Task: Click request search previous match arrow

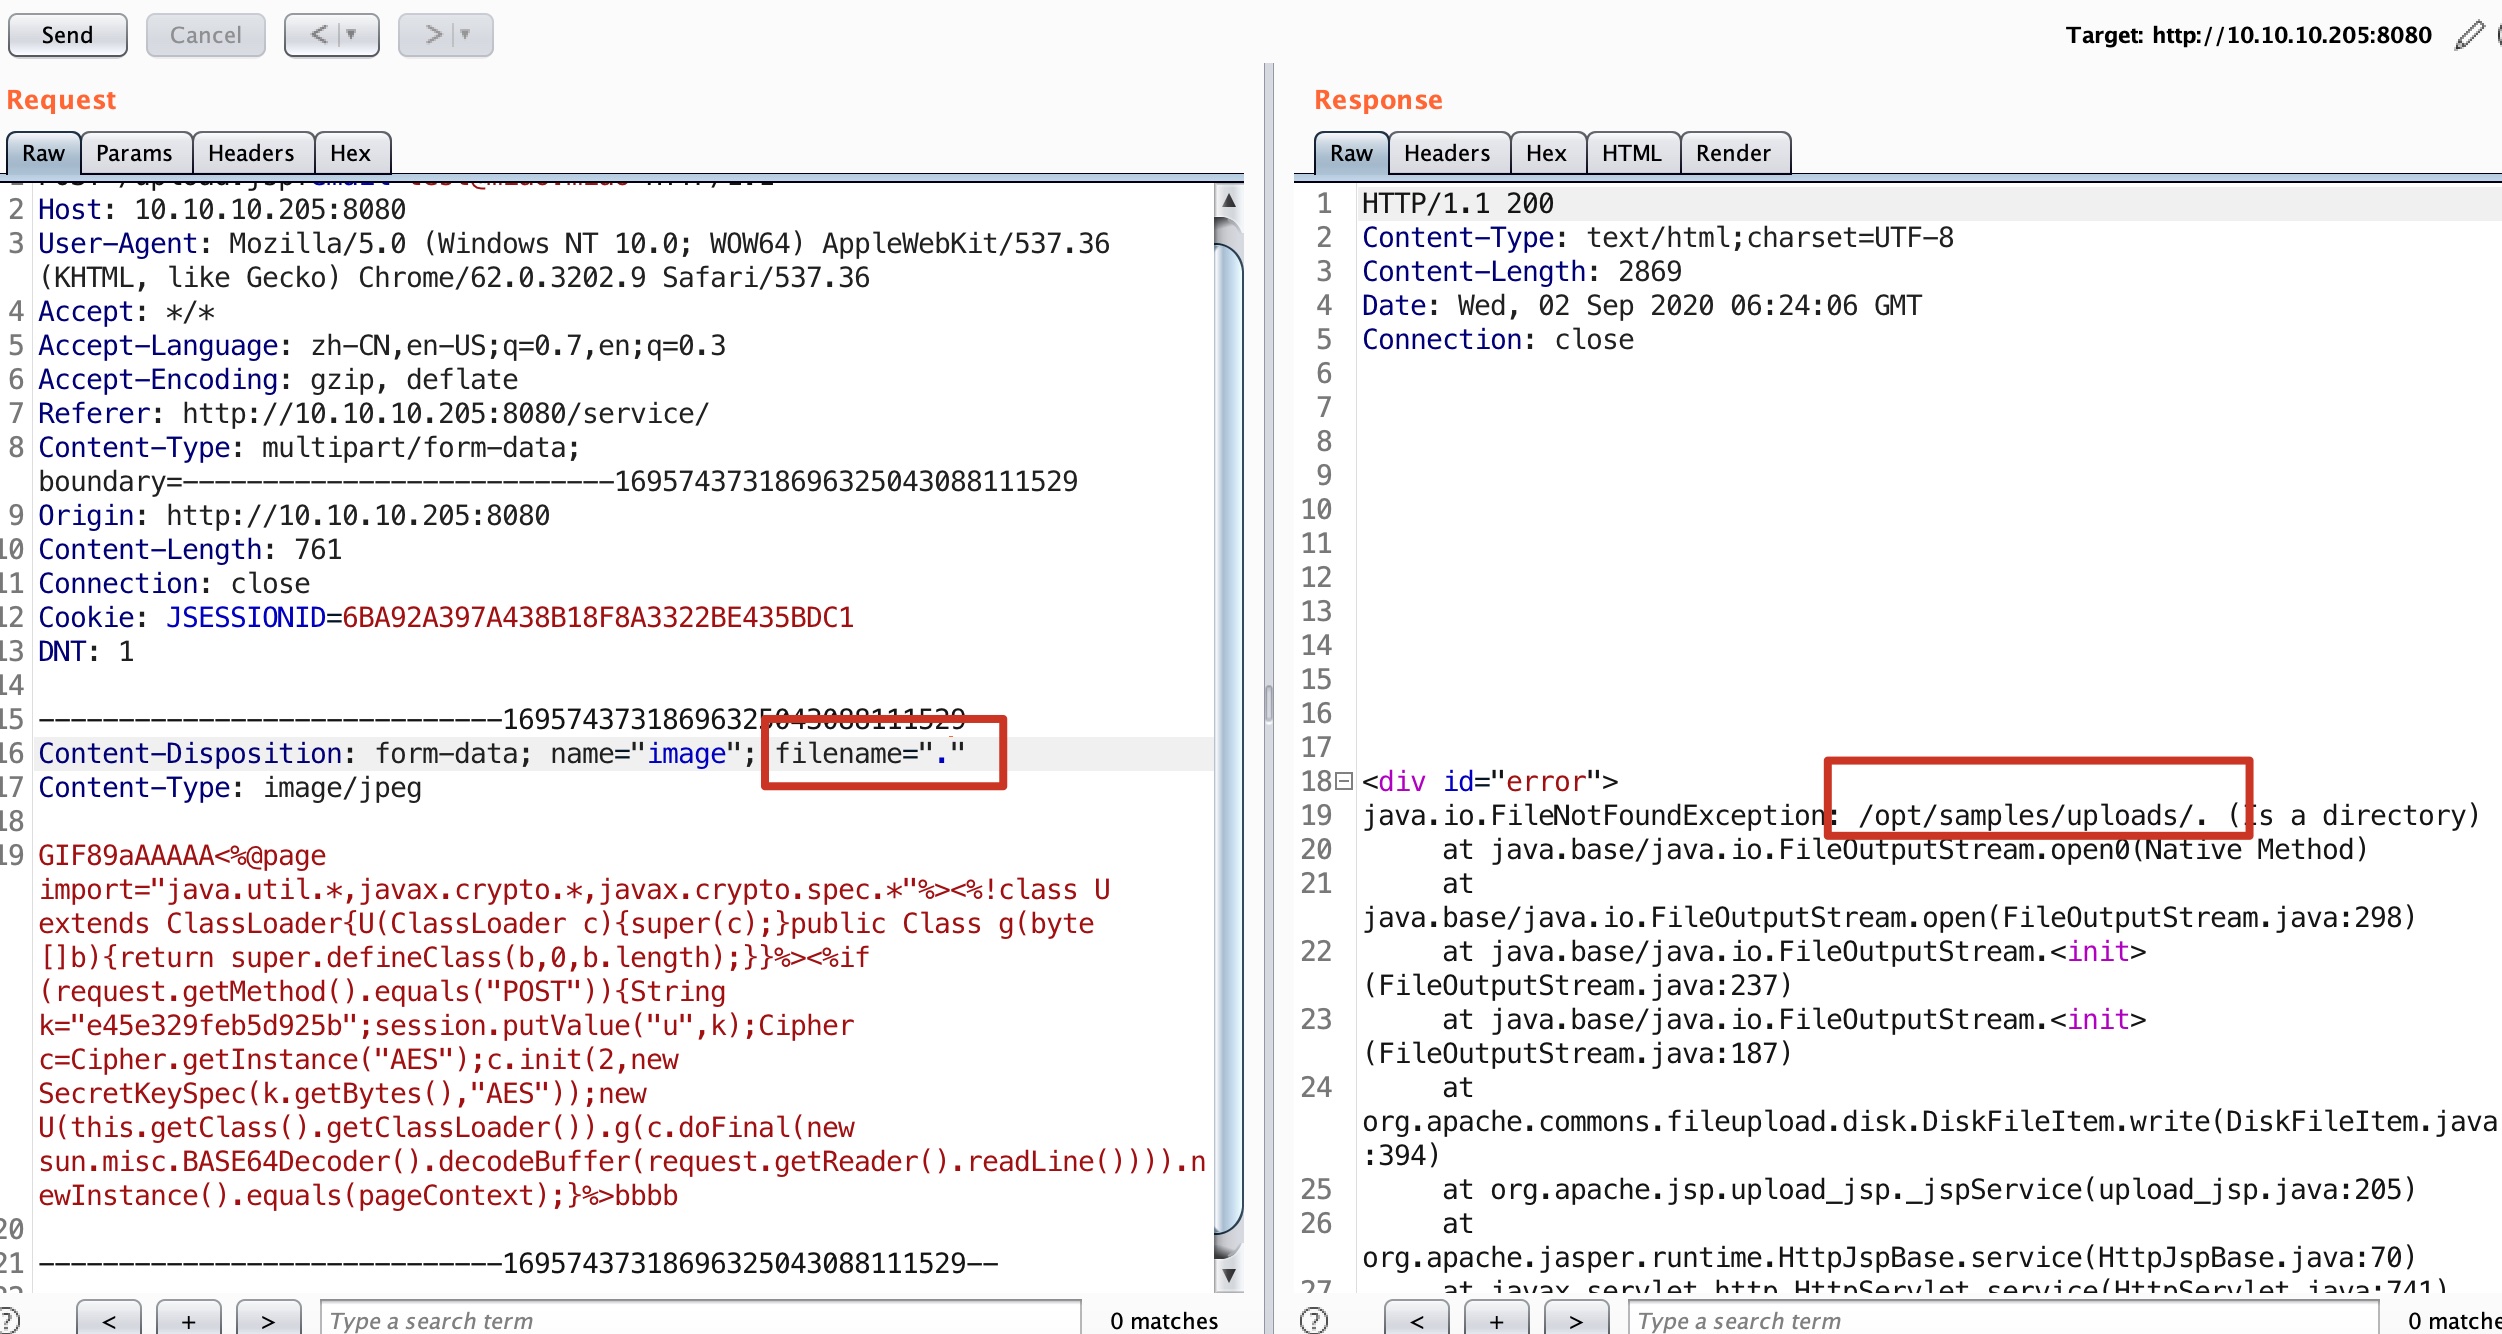Action: click(x=108, y=1320)
